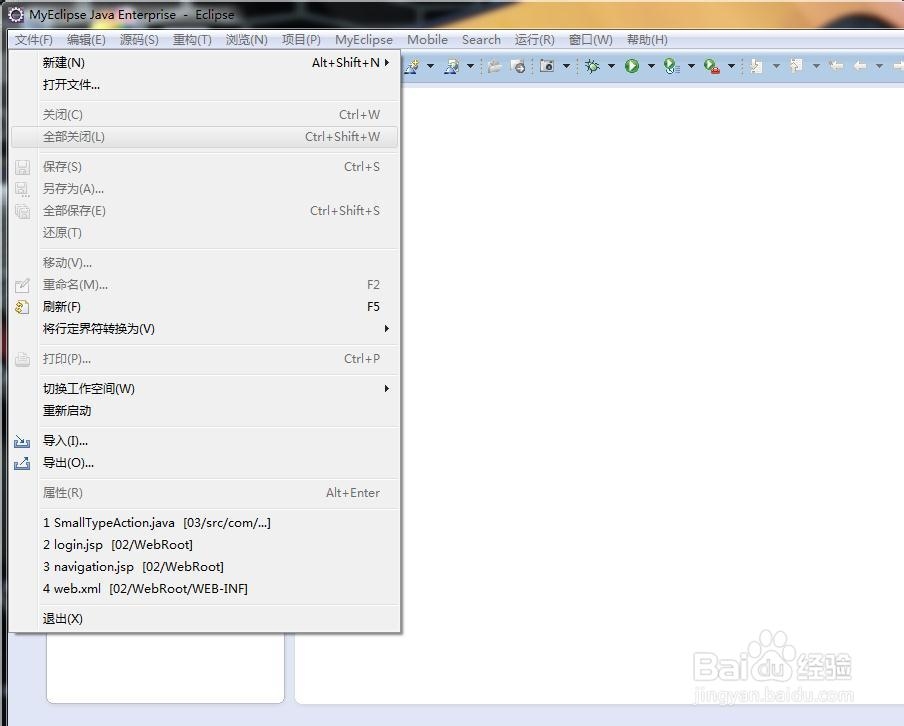Open the Run configurations dropdown arrow
The height and width of the screenshot is (726, 904).
[x=651, y=66]
